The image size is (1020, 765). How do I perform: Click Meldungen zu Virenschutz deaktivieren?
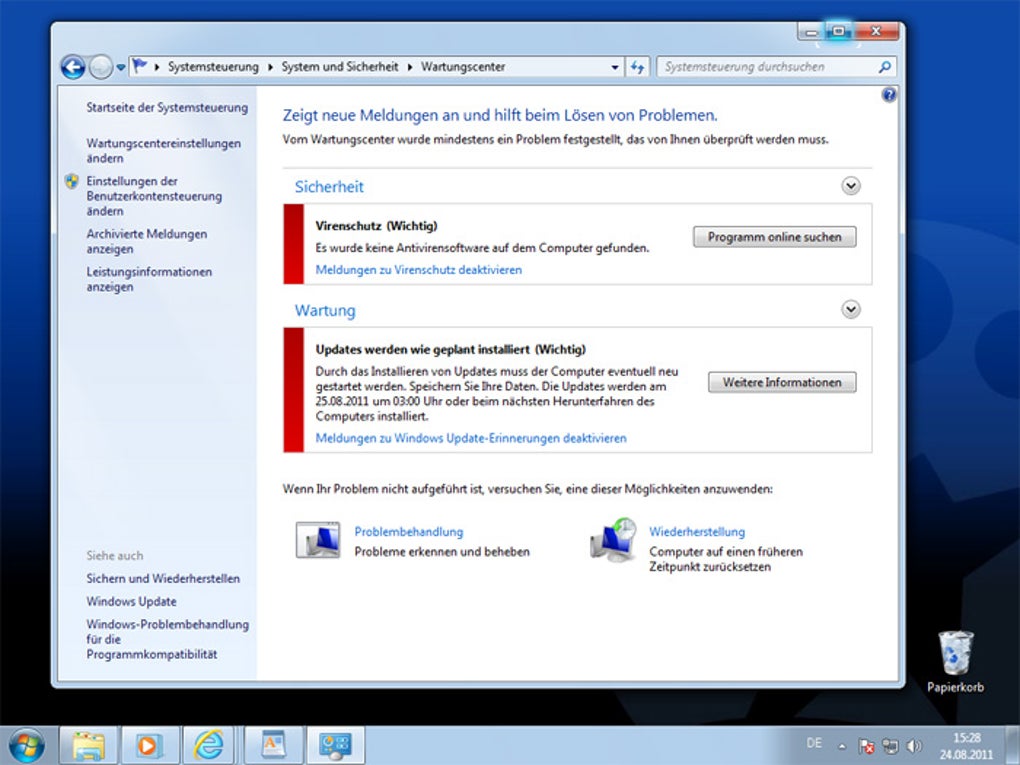tap(418, 270)
